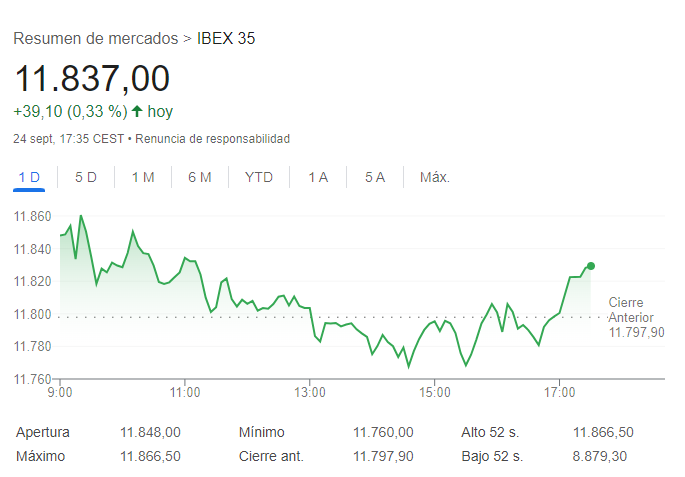The image size is (685, 477).
Task: Select the 1 D time range tab
Action: (28, 177)
